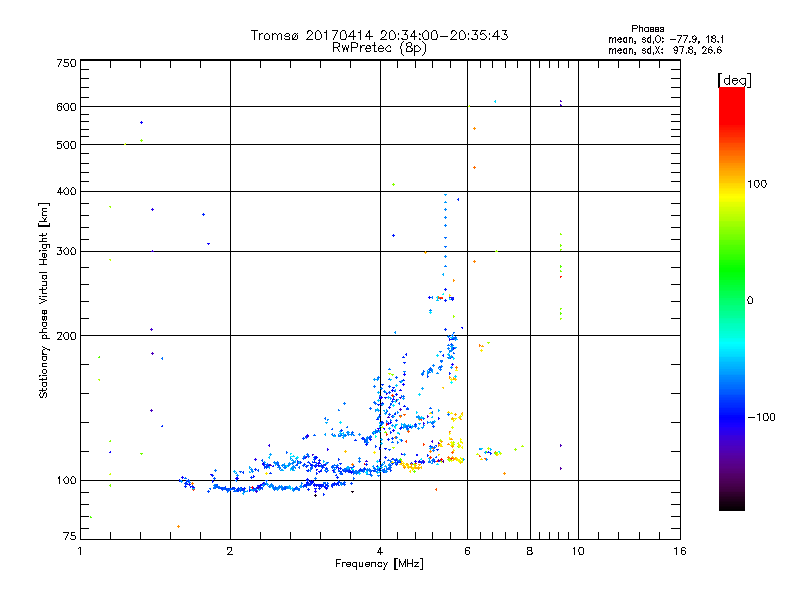The height and width of the screenshot is (600, 800).
Task: Click the y-axis tick label "300"
Action: 66,252
